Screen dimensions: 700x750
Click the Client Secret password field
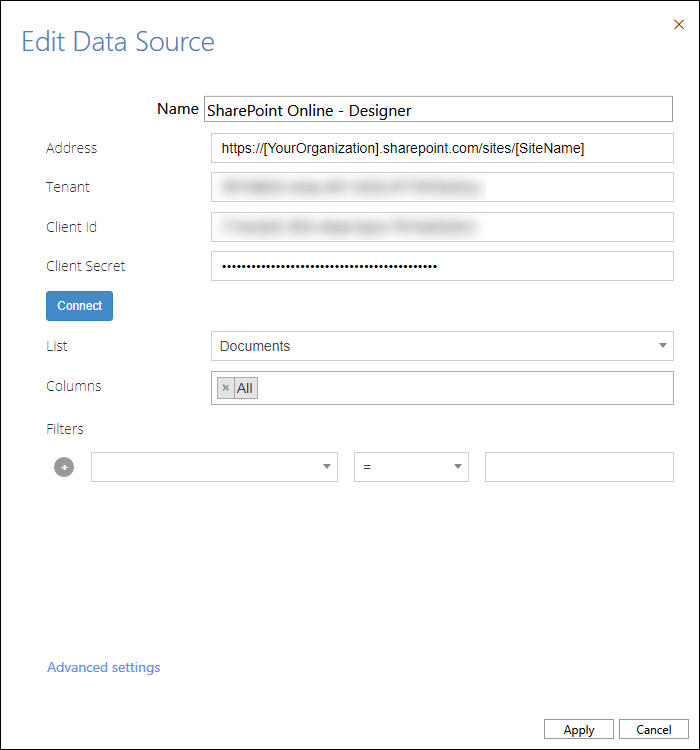coord(442,266)
